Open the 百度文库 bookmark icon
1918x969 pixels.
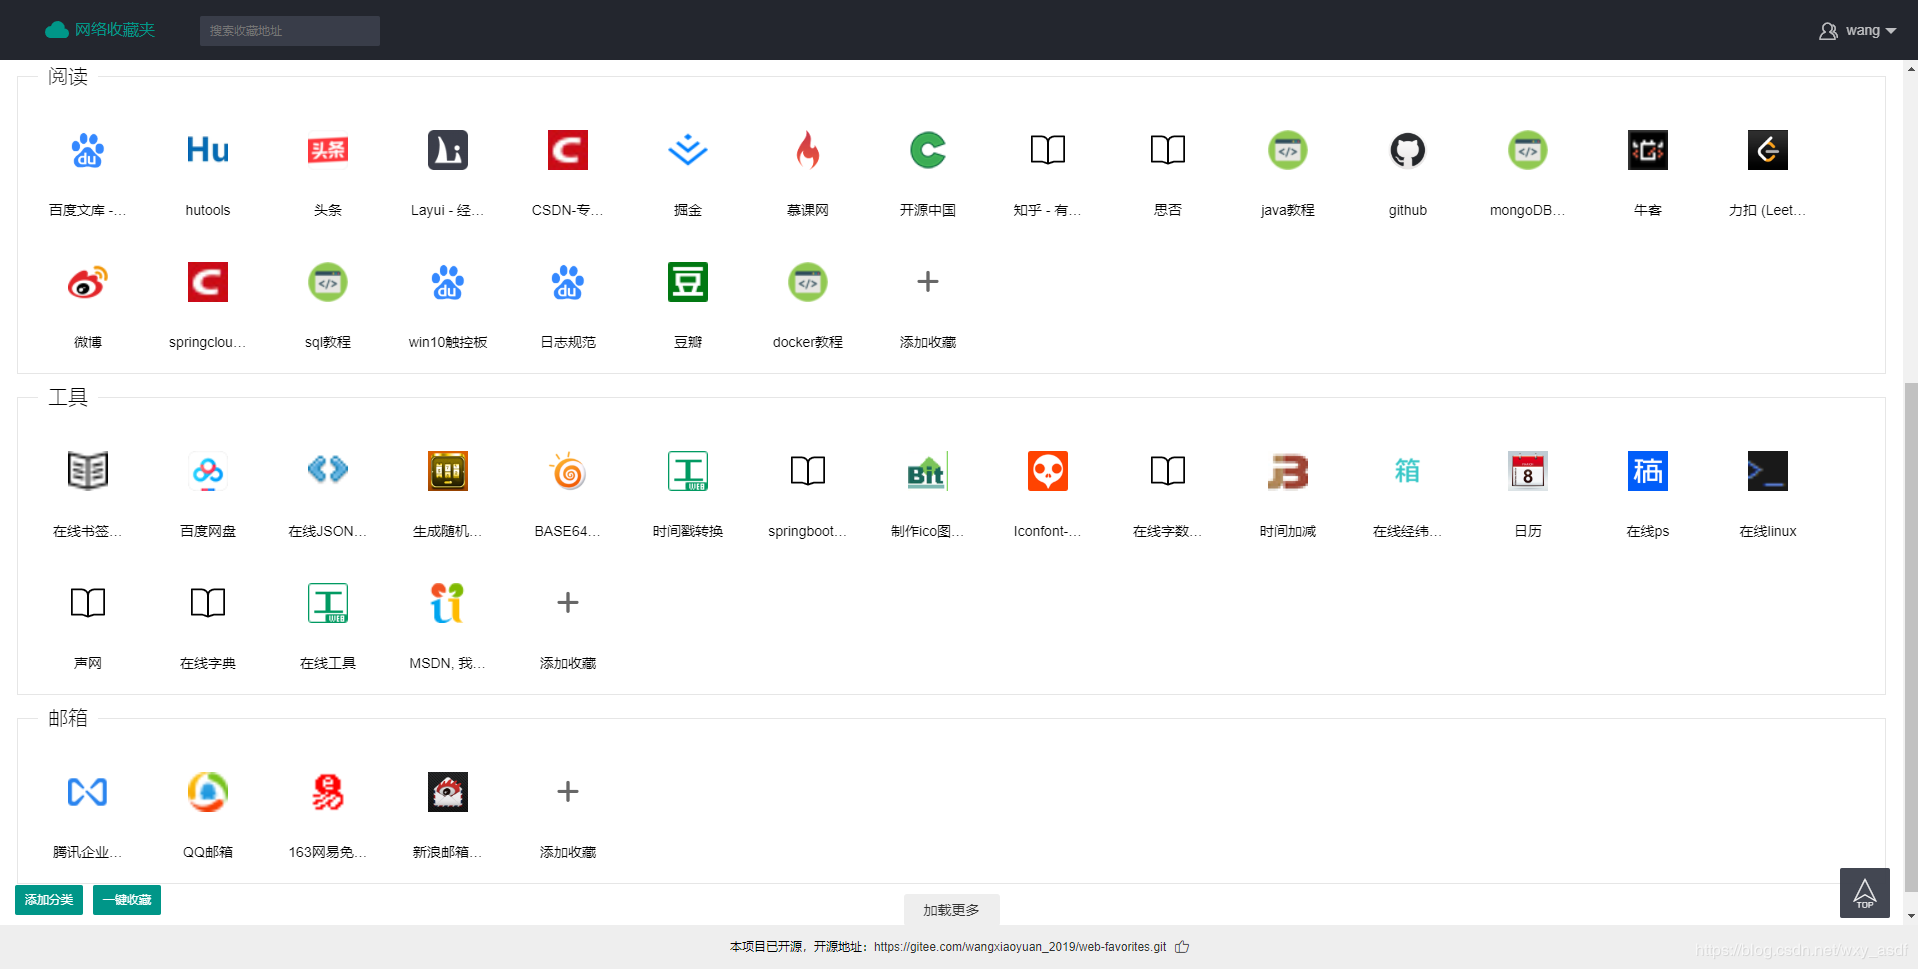[88, 150]
